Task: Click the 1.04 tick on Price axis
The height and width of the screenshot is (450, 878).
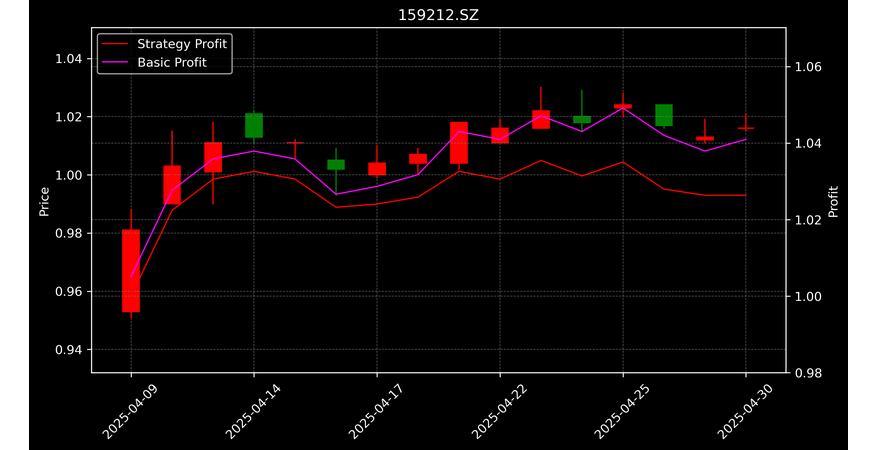Action: click(68, 59)
